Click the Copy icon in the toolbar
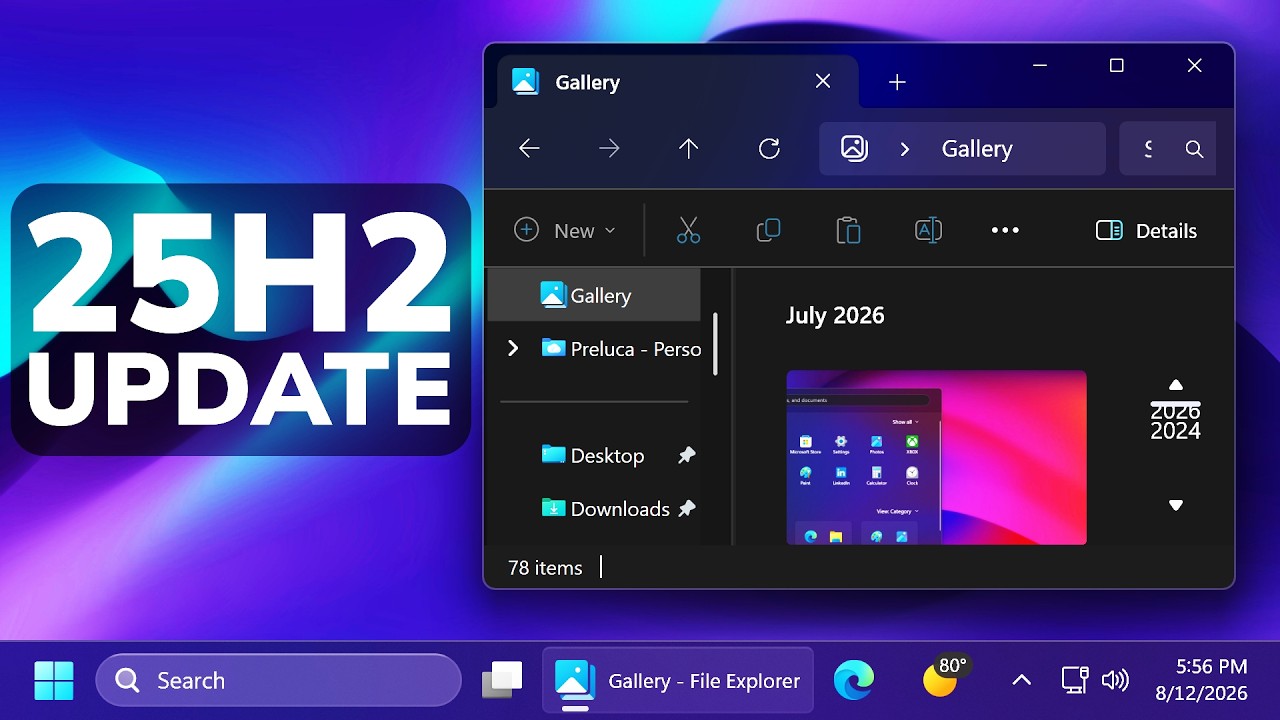Viewport: 1280px width, 720px height. click(768, 230)
